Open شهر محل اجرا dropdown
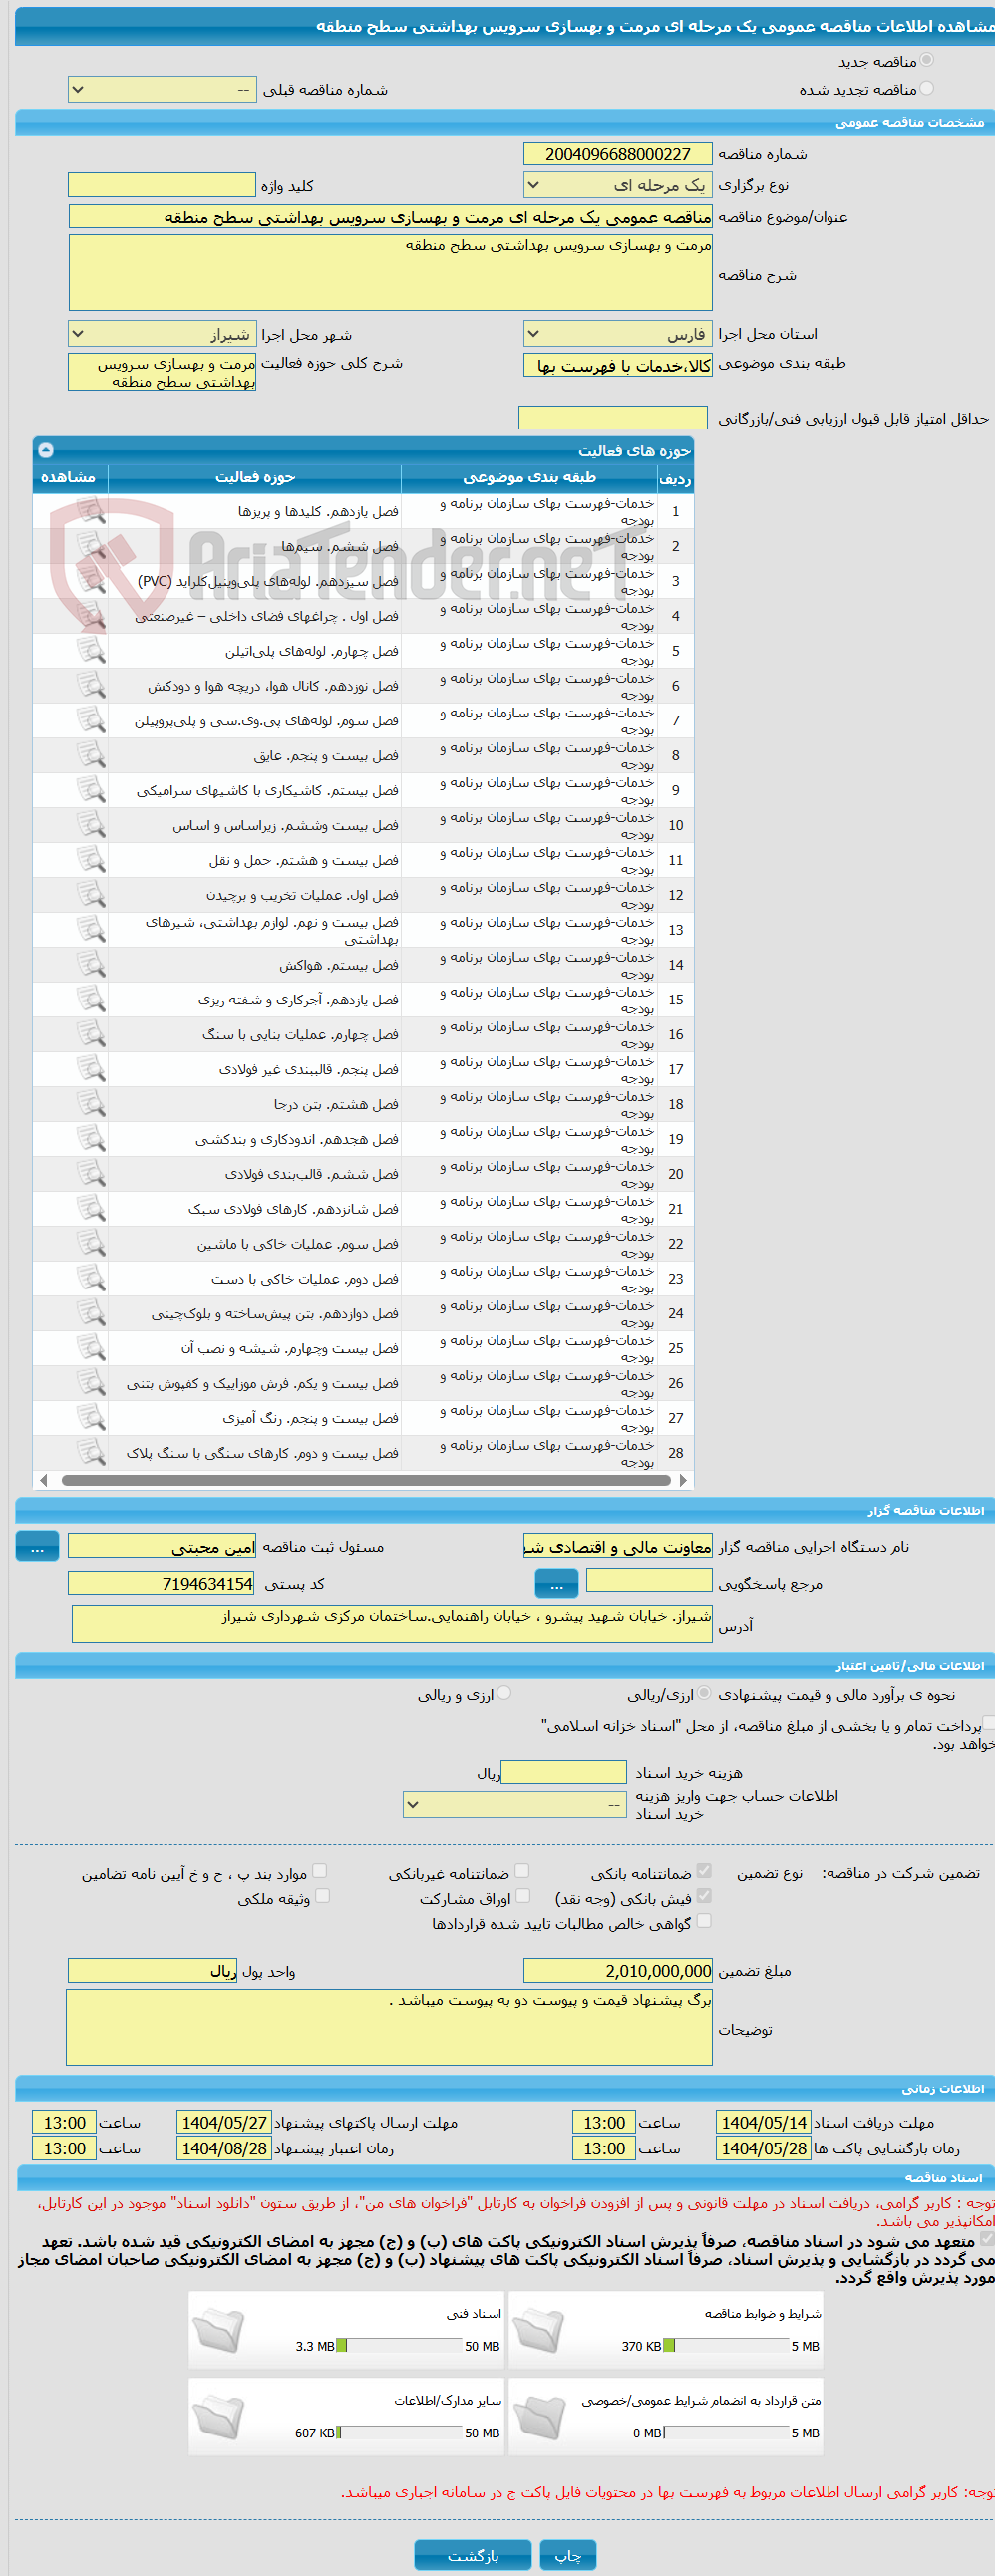995x2576 pixels. click(x=162, y=334)
